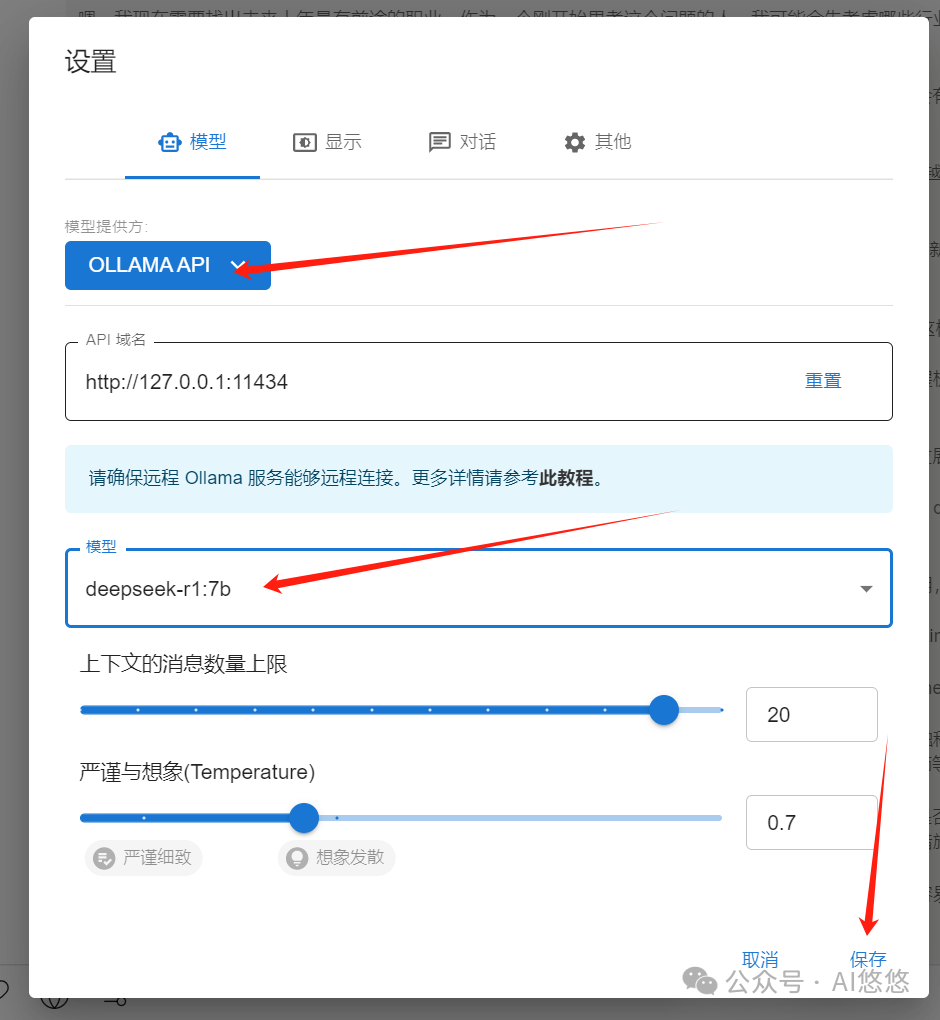Click the 上下文的消息数量上限 label

coord(183,664)
